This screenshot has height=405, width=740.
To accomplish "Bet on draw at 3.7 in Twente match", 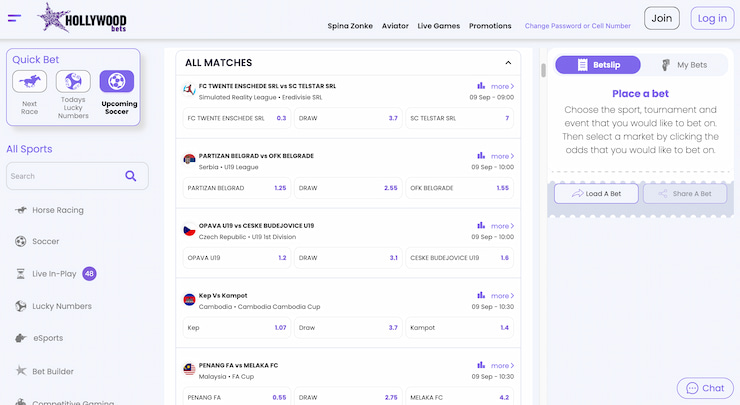I will (348, 118).
